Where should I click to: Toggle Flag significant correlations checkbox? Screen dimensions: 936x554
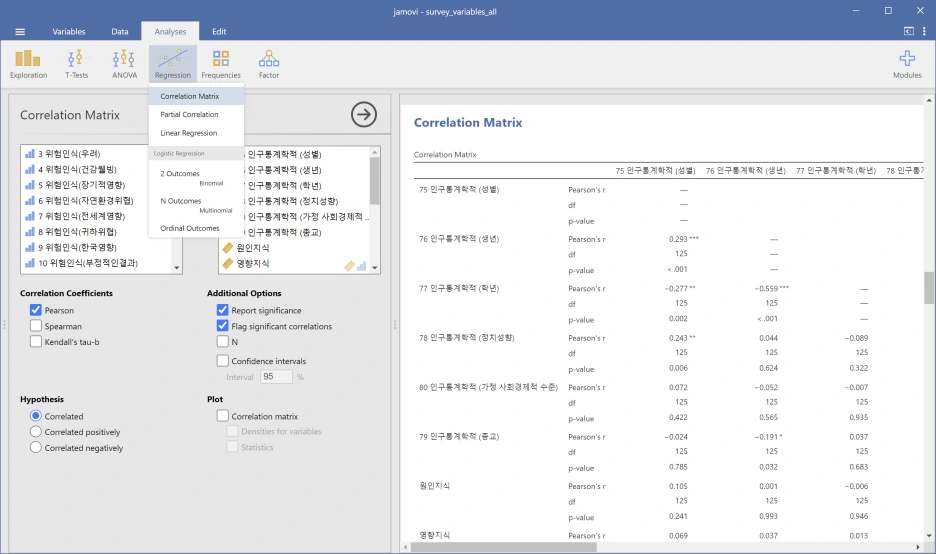(x=223, y=325)
